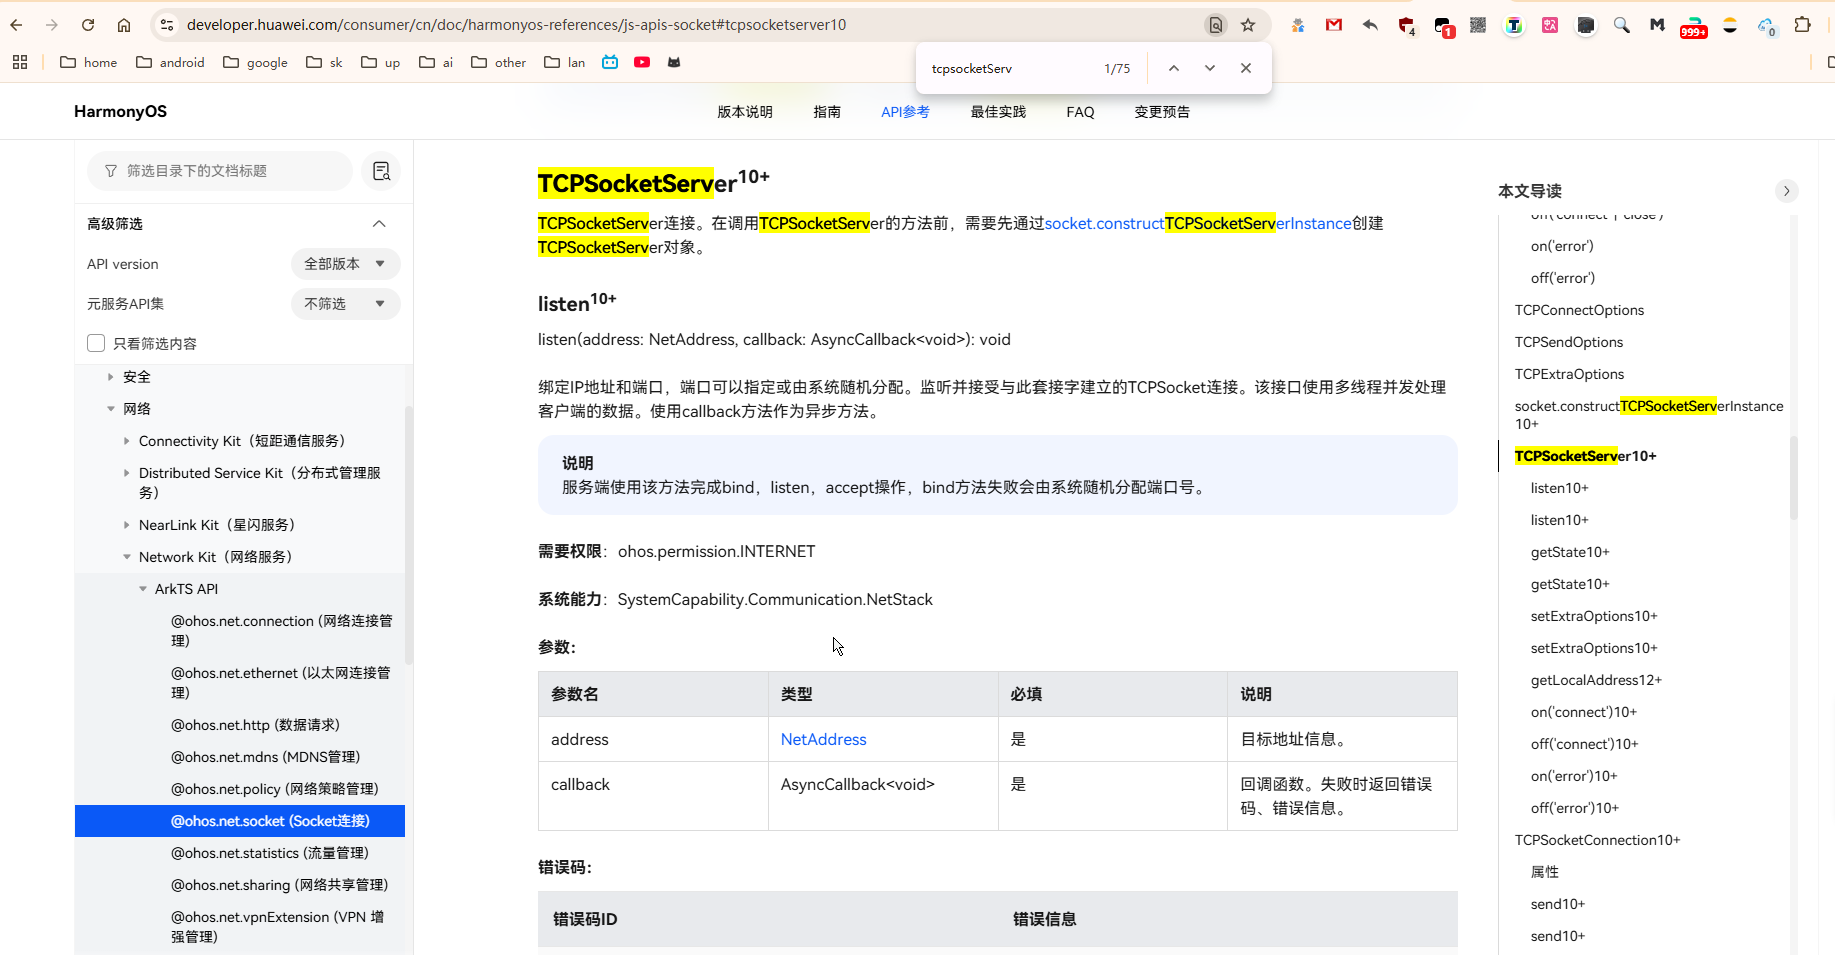
Task: Open the 指南 nav tab
Action: (x=827, y=112)
